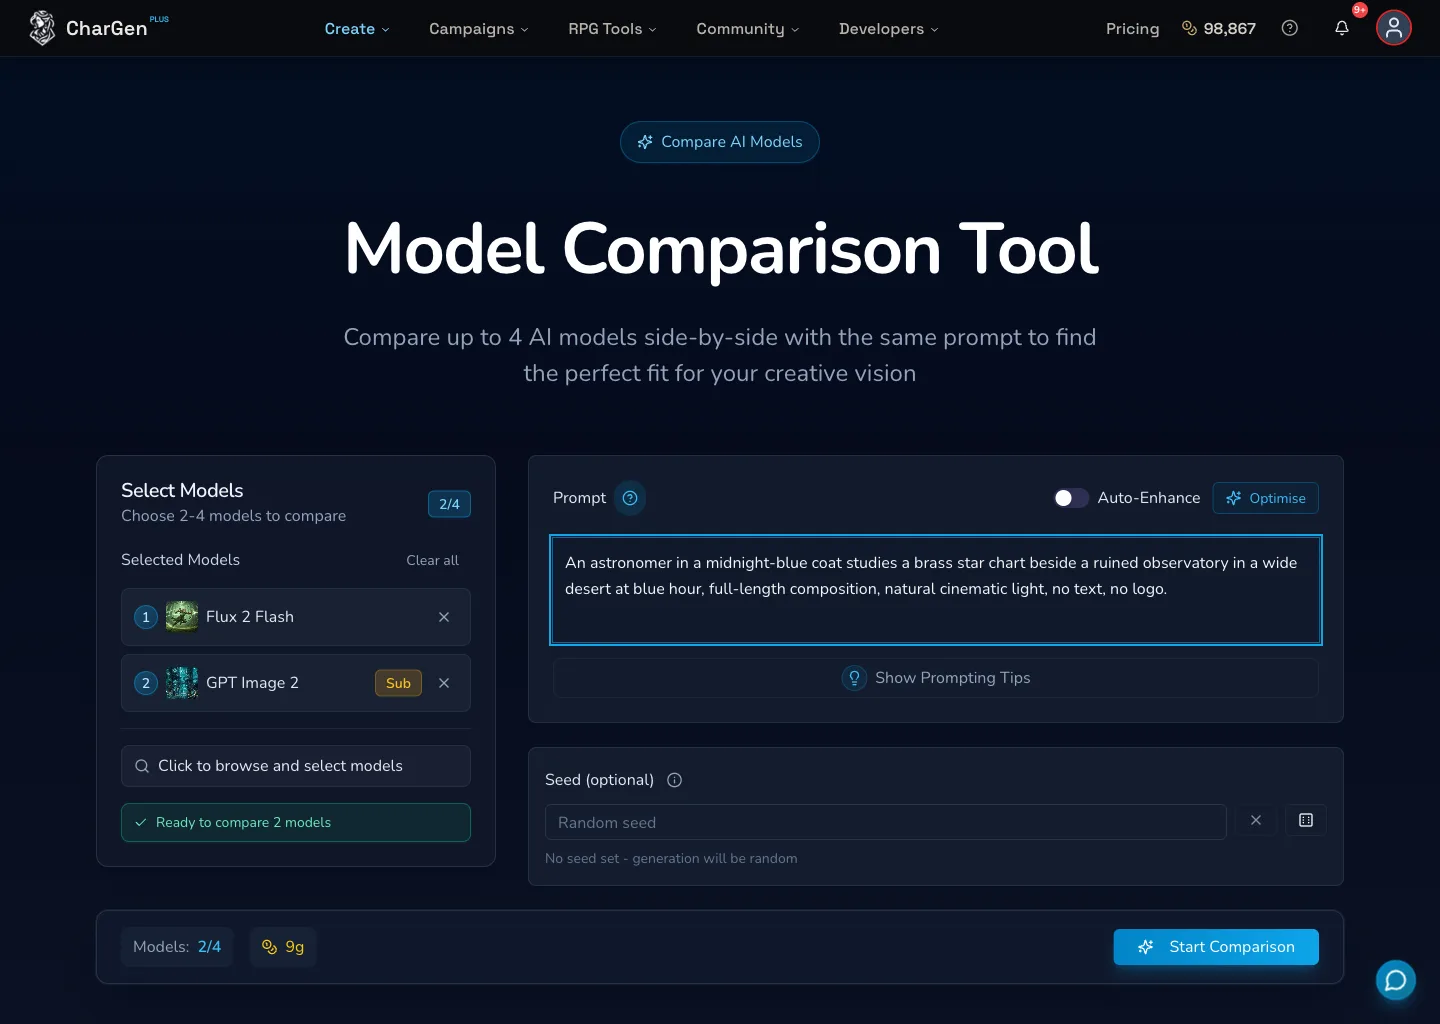
Task: Toggle the Auto-Enhance switch
Action: [1071, 498]
